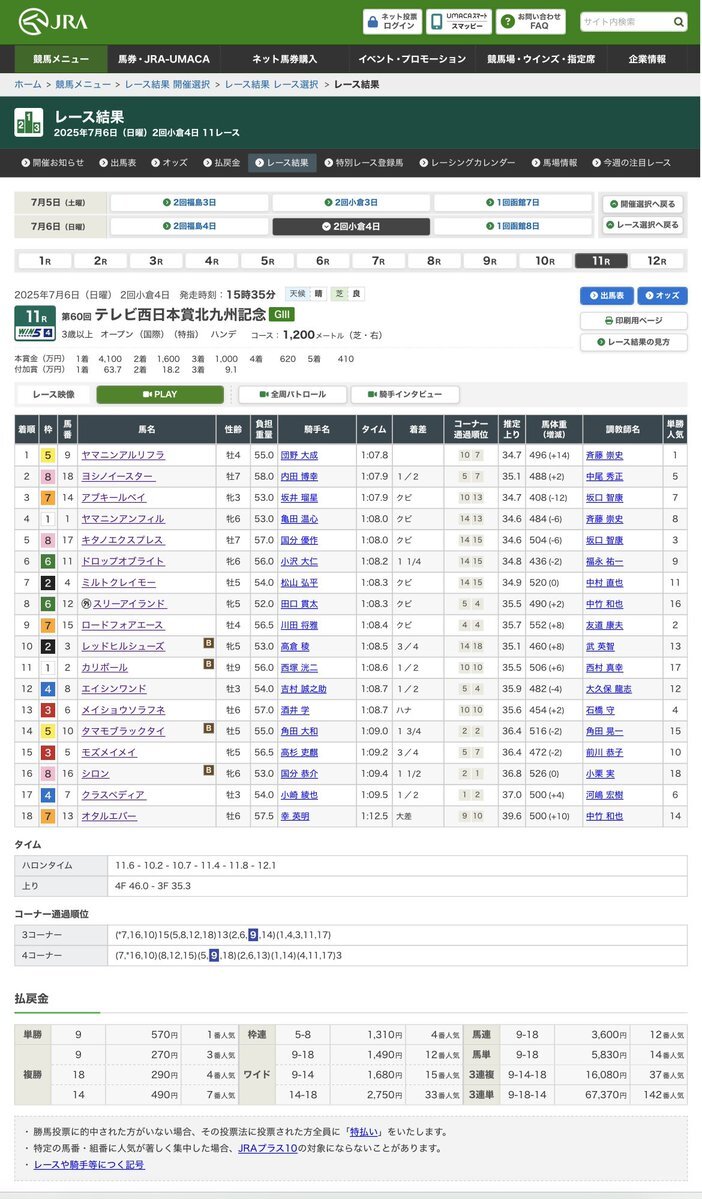The image size is (702, 1199).
Task: Go to レース結果 レース選択 breadcrumb
Action: point(271,84)
